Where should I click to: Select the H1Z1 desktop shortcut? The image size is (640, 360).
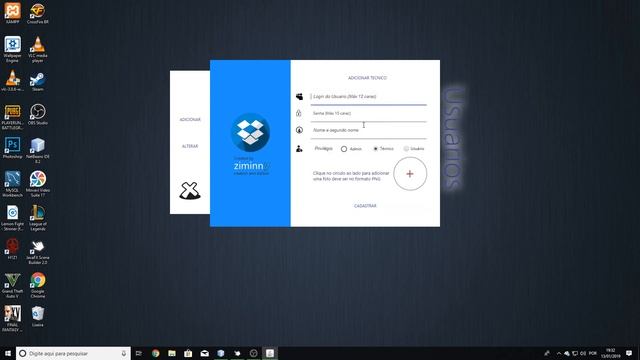click(x=12, y=249)
